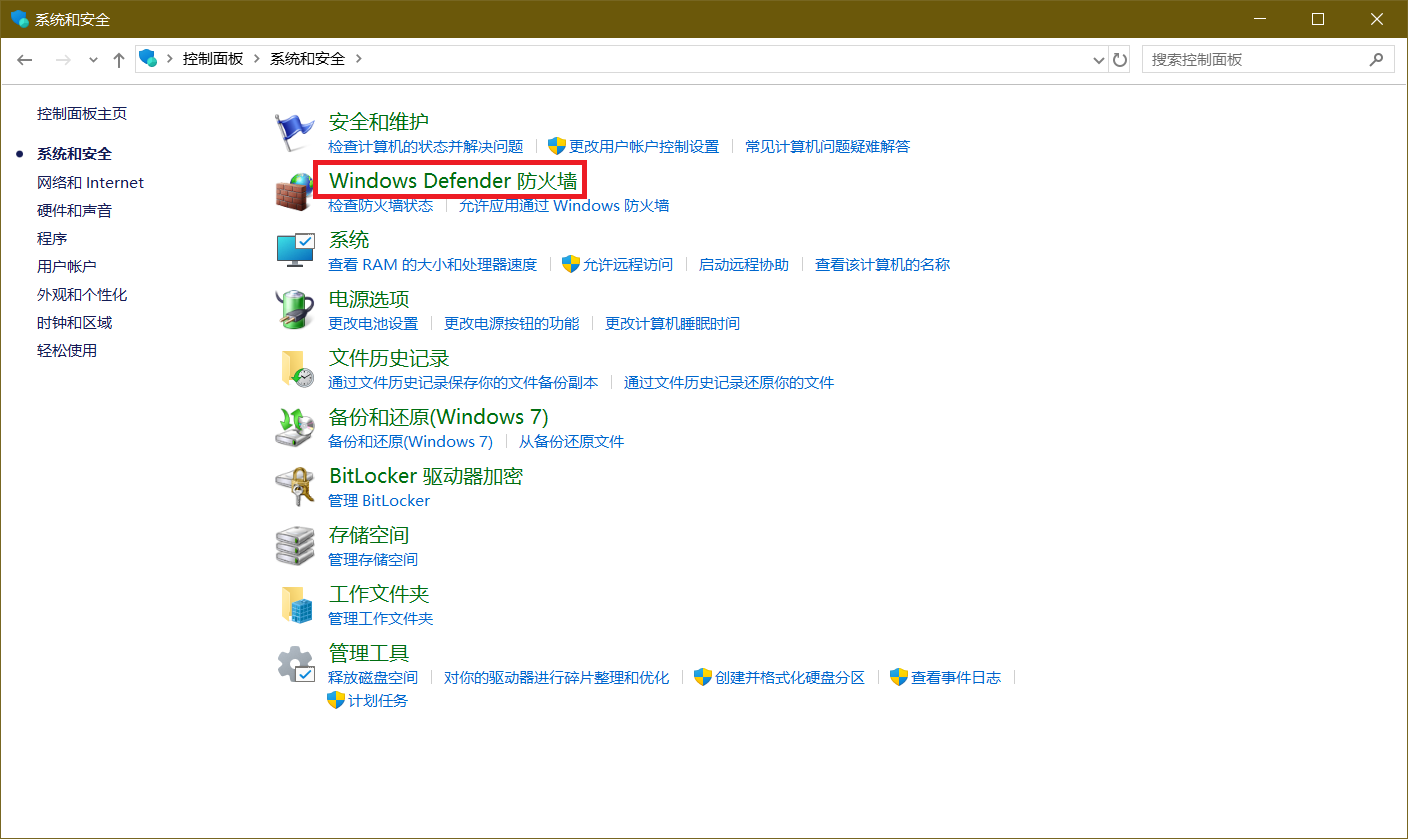Open the address bar history dropdown arrow
This screenshot has width=1408, height=839.
[1099, 60]
